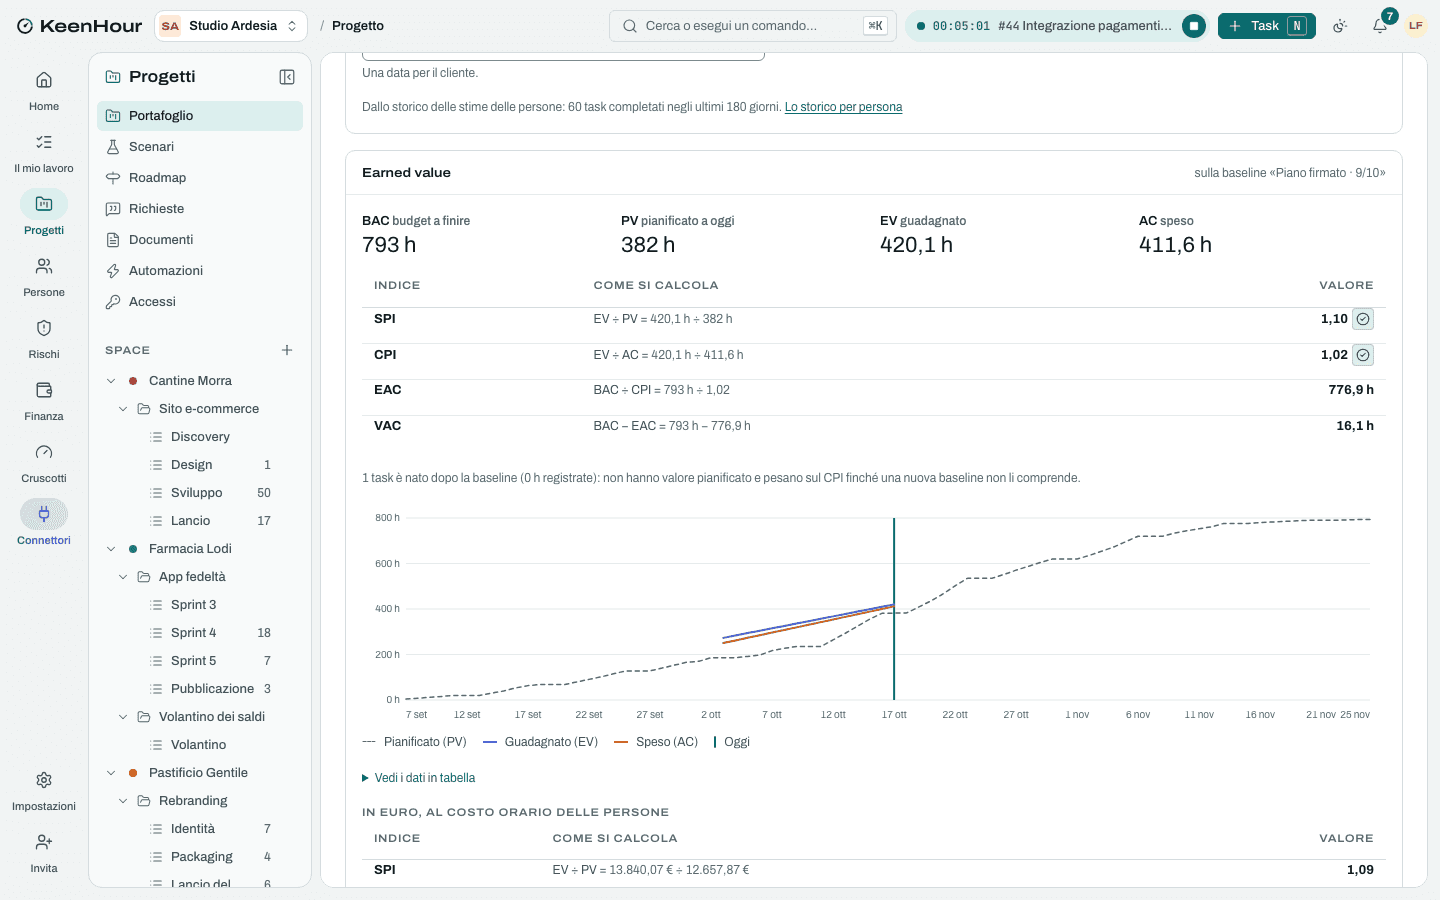Screen dimensions: 1440x900
Task: Create new Task button
Action: (1266, 26)
